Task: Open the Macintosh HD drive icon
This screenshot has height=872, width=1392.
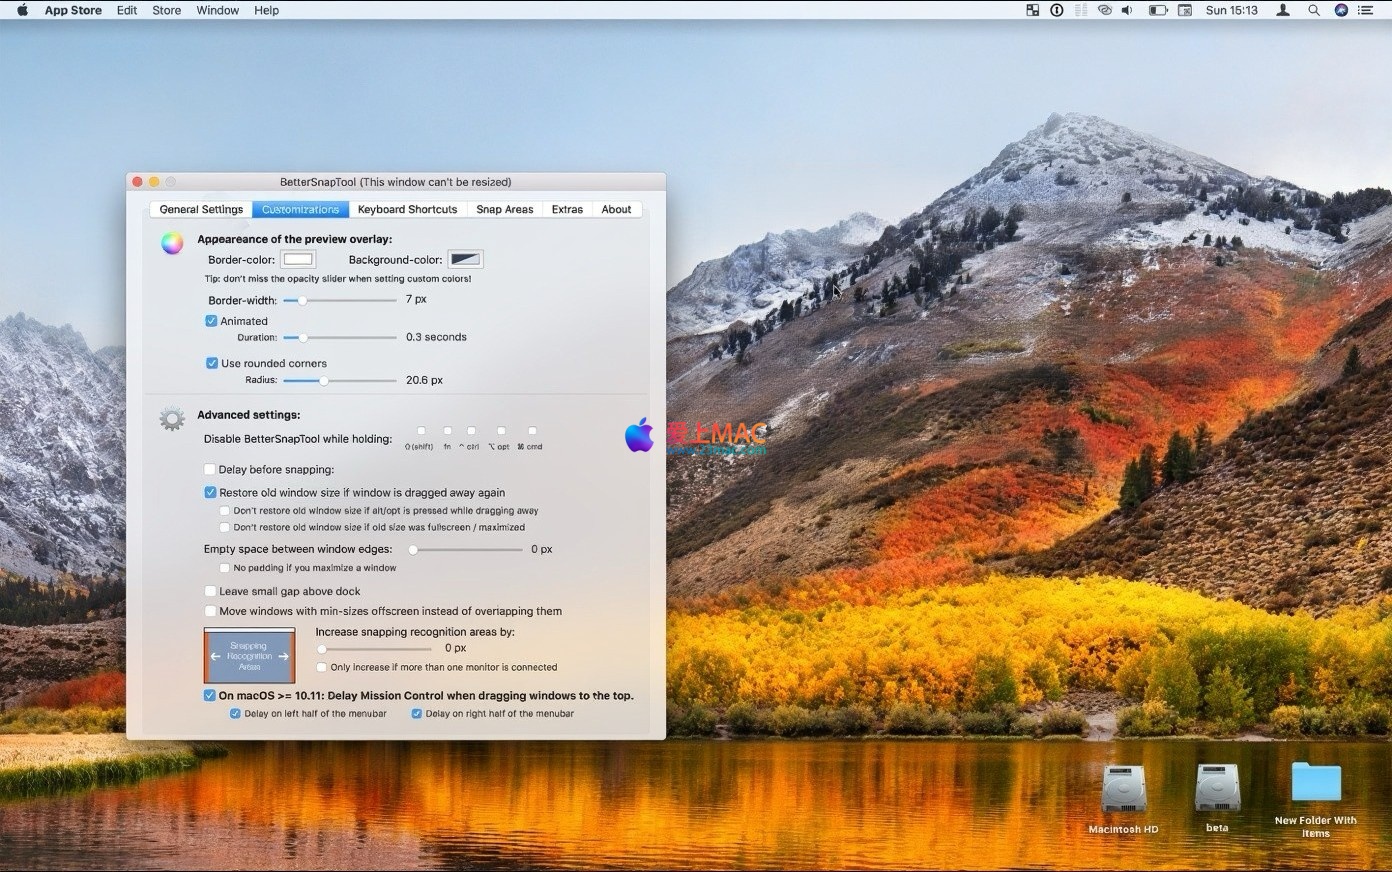Action: 1123,790
